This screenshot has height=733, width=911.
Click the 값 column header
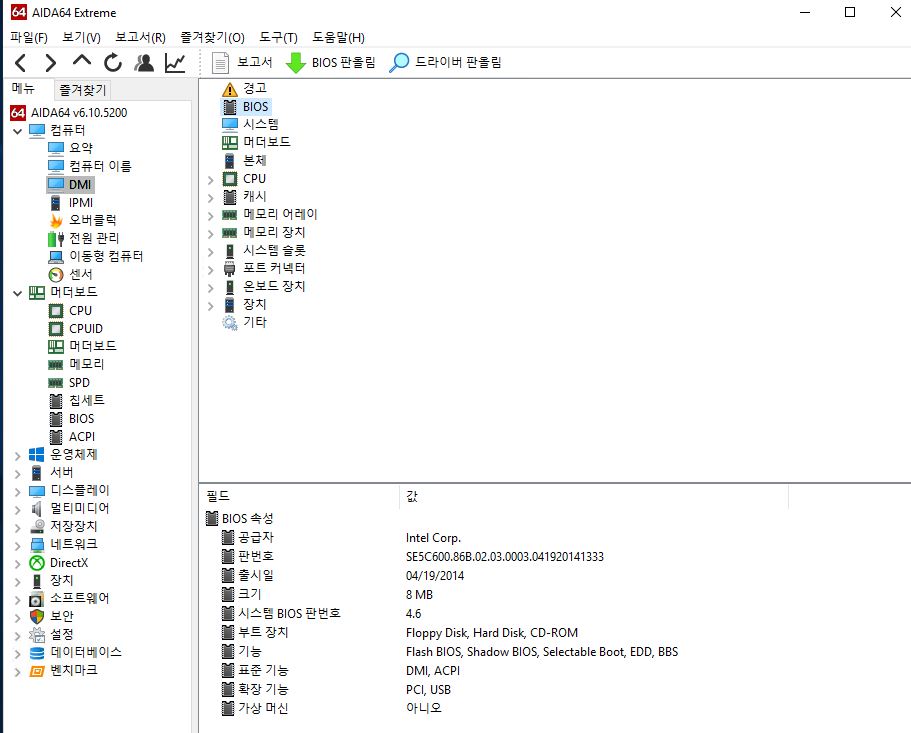(594, 496)
